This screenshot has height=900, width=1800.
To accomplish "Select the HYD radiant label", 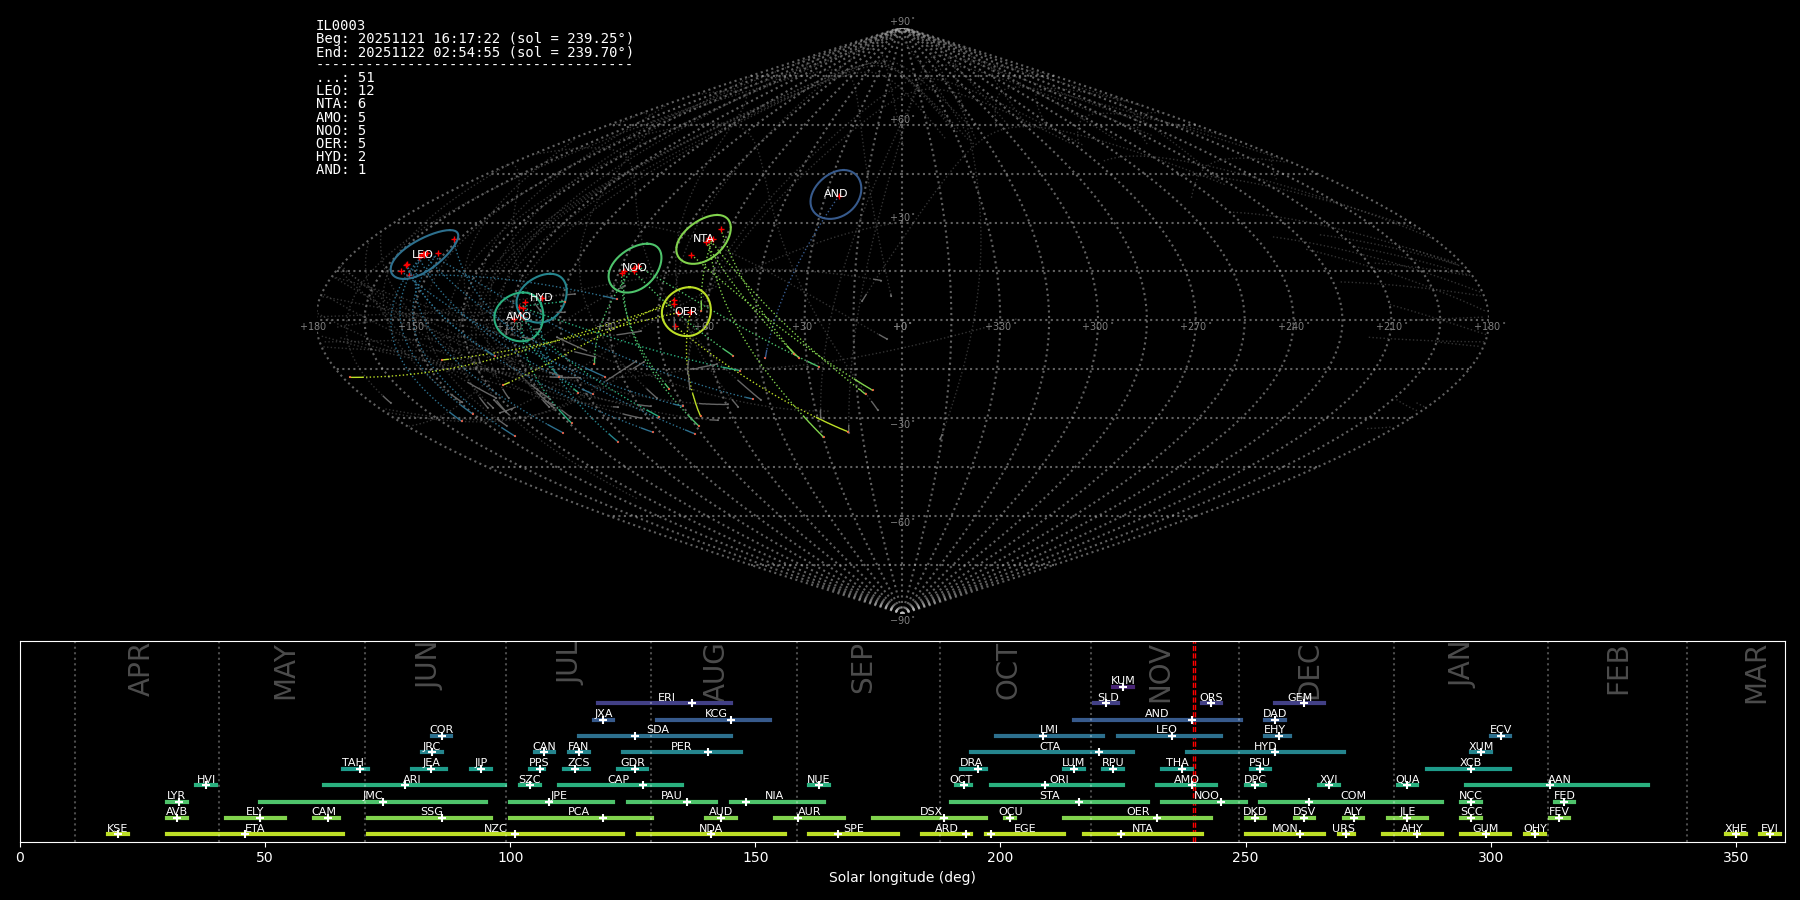I will [541, 298].
